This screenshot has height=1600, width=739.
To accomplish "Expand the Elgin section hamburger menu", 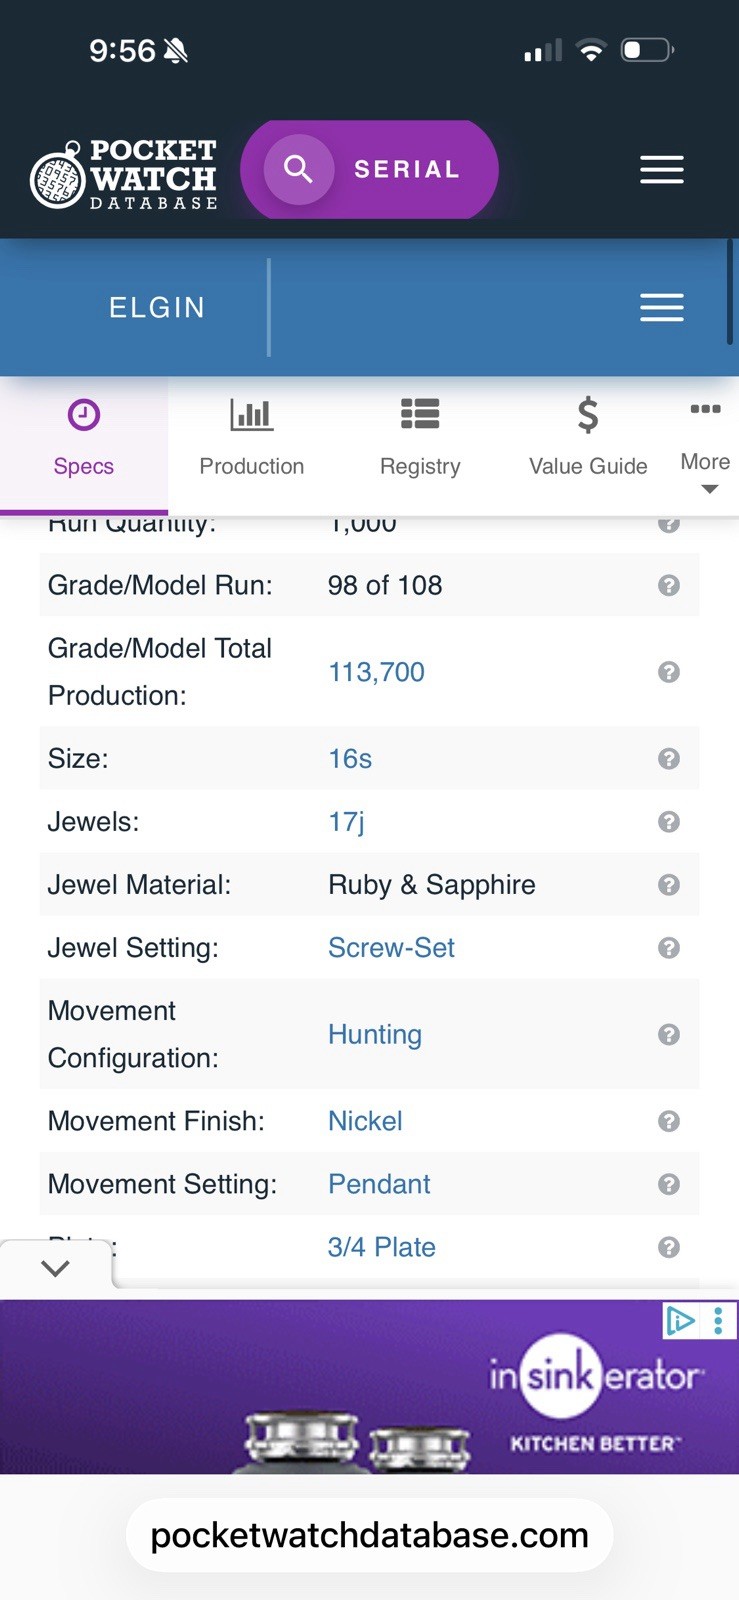I will click(x=662, y=307).
